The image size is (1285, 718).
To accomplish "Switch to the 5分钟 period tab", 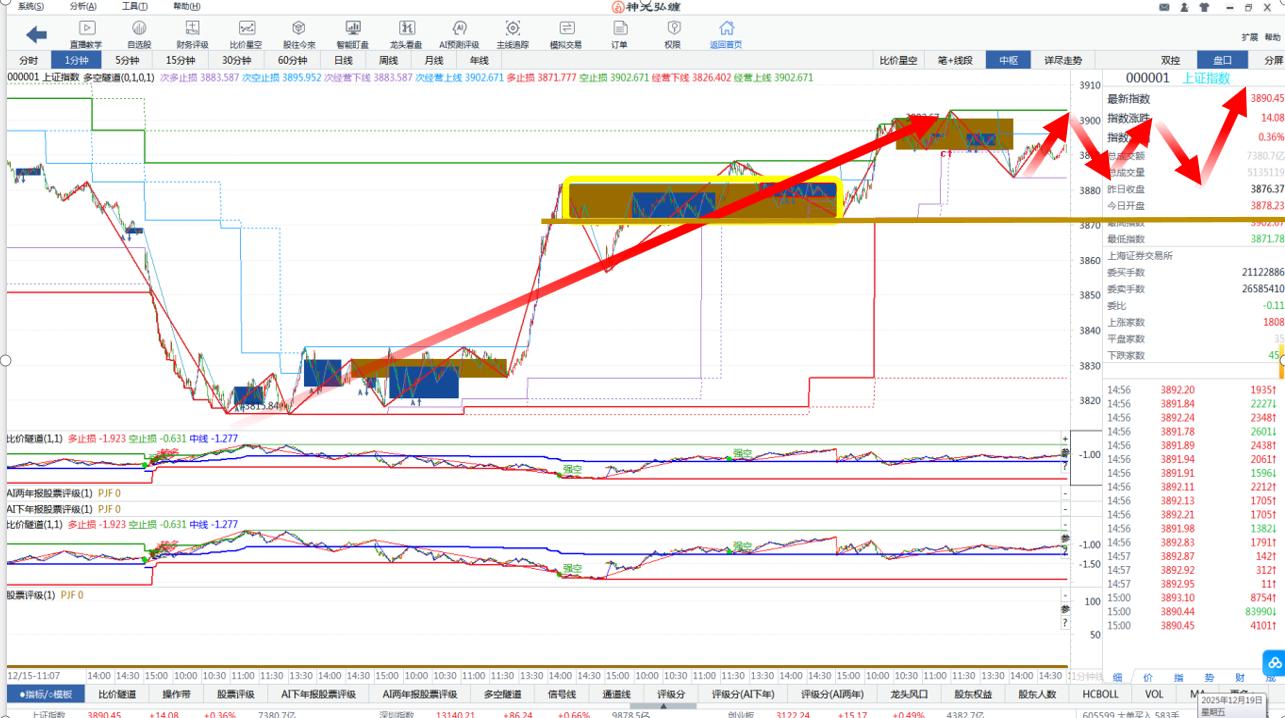I will tap(127, 60).
